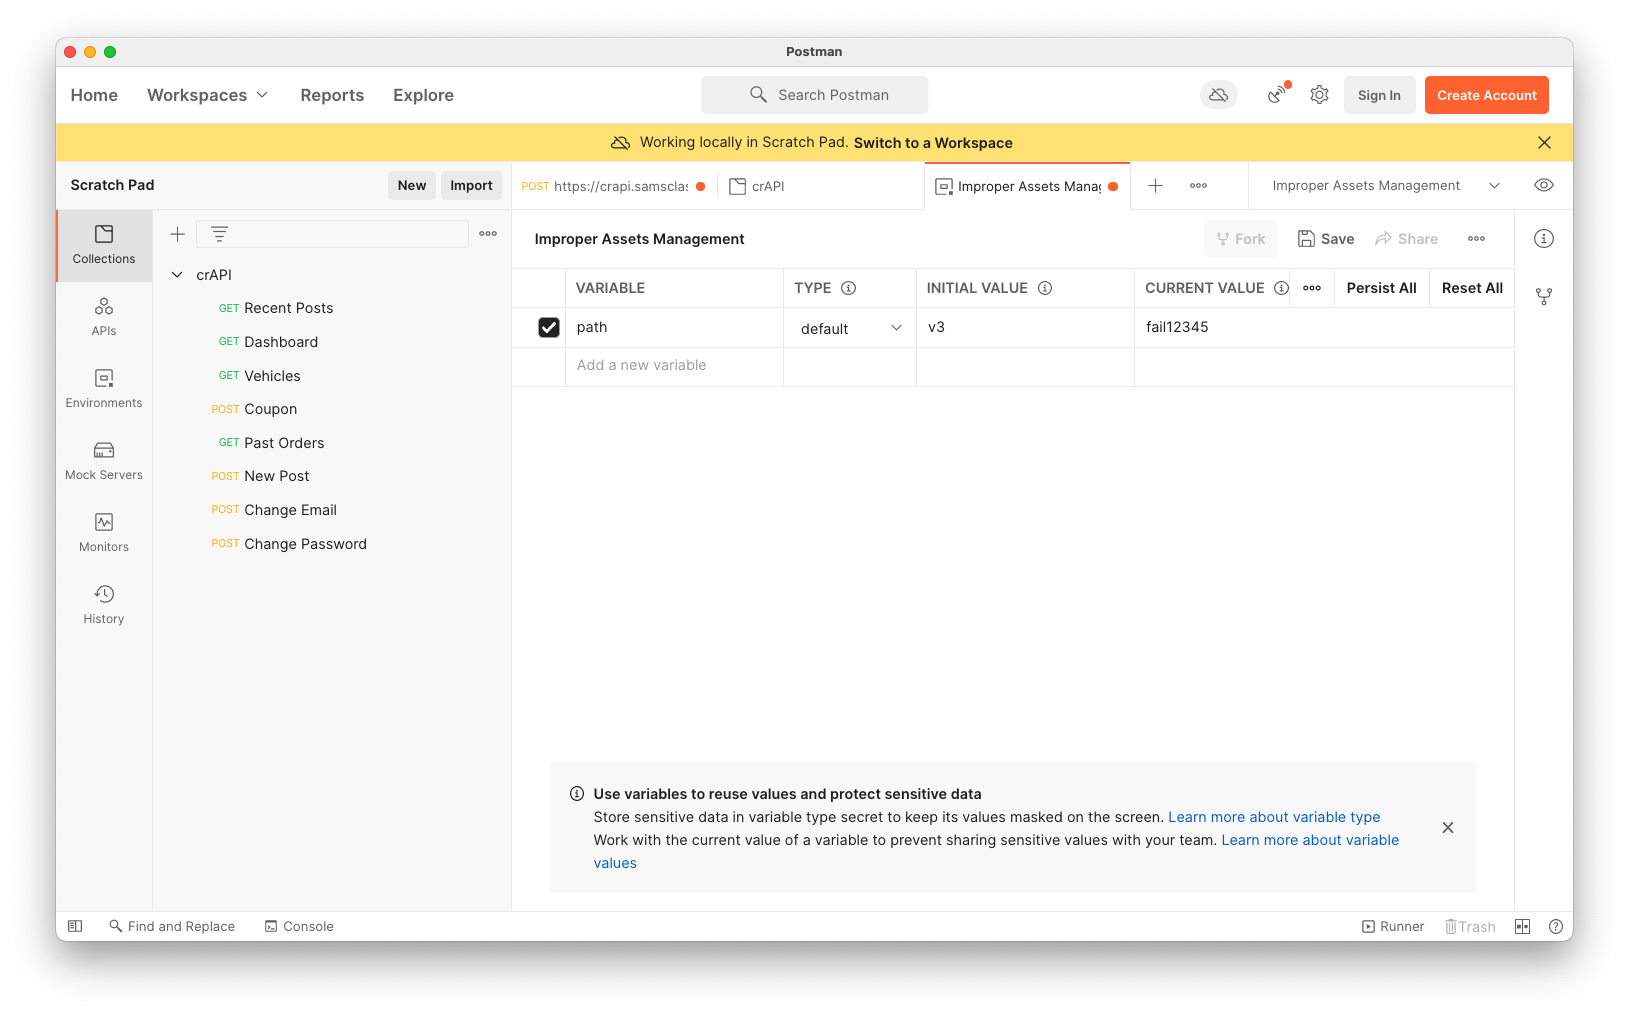Open three-dot menu beside Share button

[x=1476, y=239]
